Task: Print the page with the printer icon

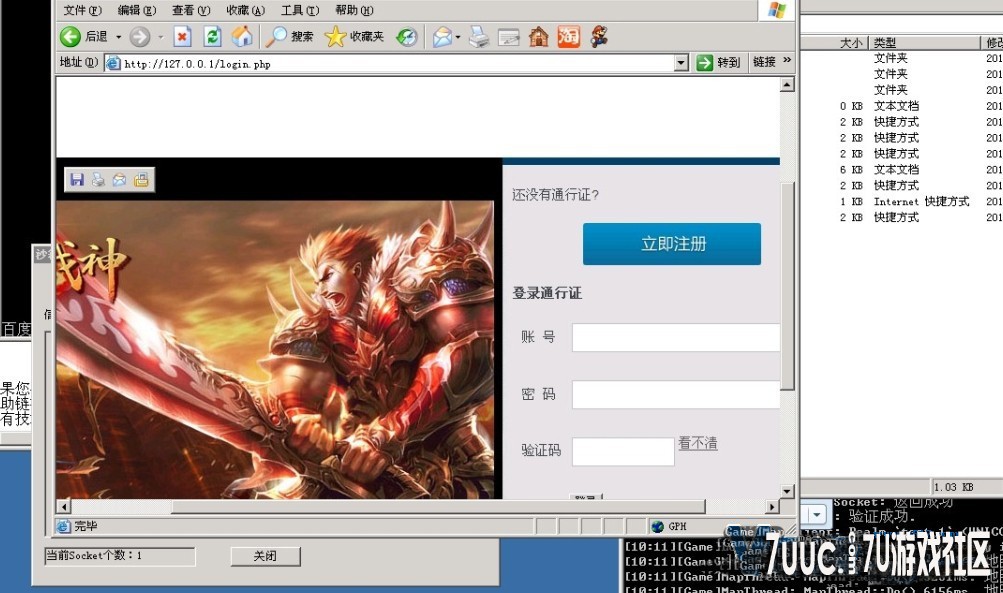Action: tap(478, 36)
